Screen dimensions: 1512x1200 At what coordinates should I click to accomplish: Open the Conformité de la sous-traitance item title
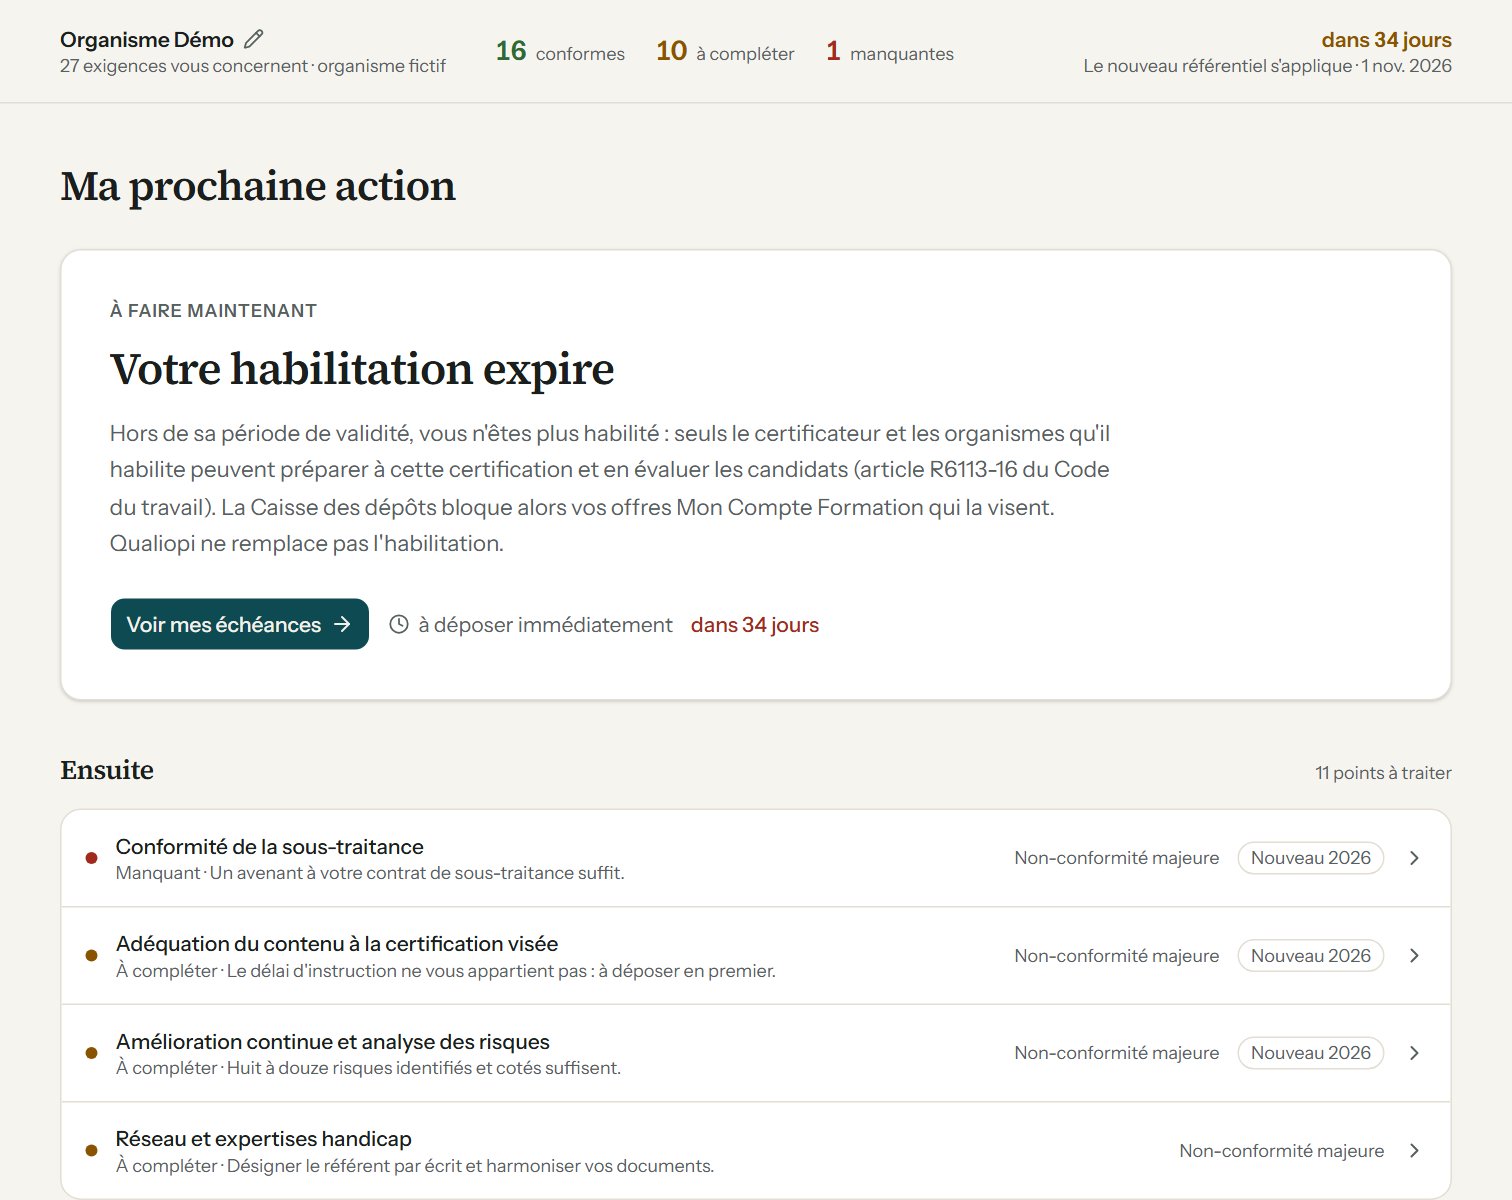[x=270, y=847]
